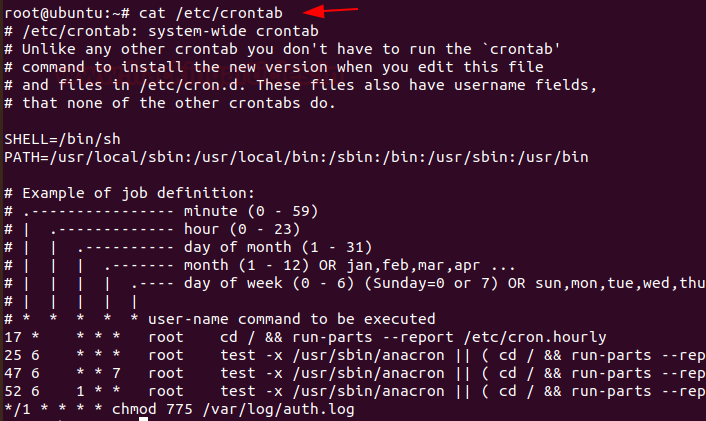Click the PATH= environment variable line
Viewport: 706px width, 421px height.
coord(296,157)
